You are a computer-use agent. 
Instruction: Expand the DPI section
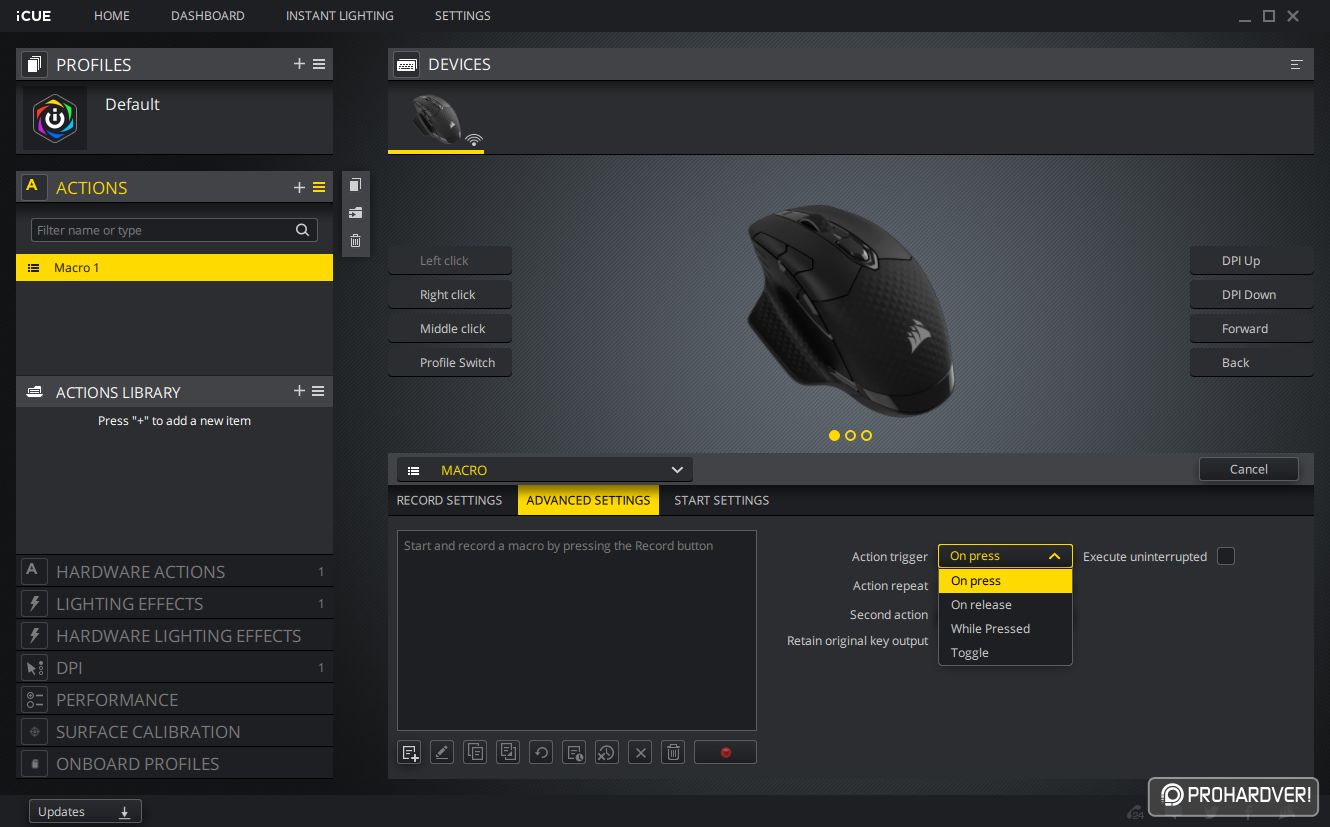point(174,667)
